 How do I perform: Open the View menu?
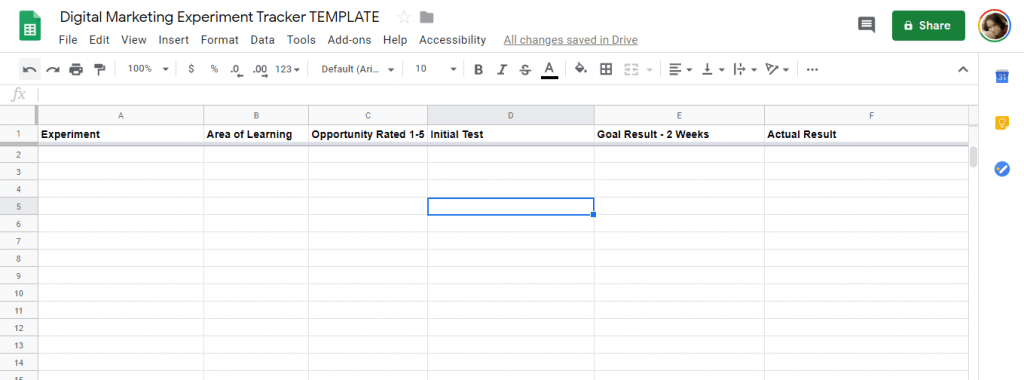coord(134,40)
